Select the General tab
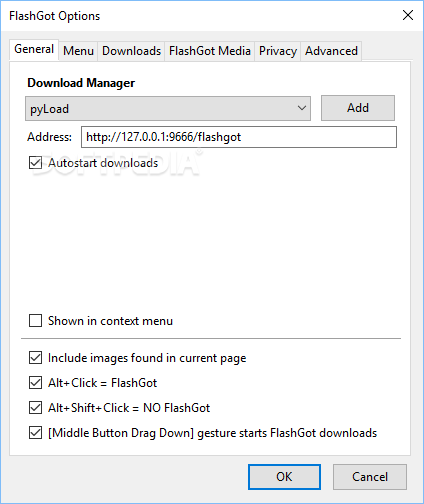The width and height of the screenshot is (424, 504). click(x=34, y=49)
